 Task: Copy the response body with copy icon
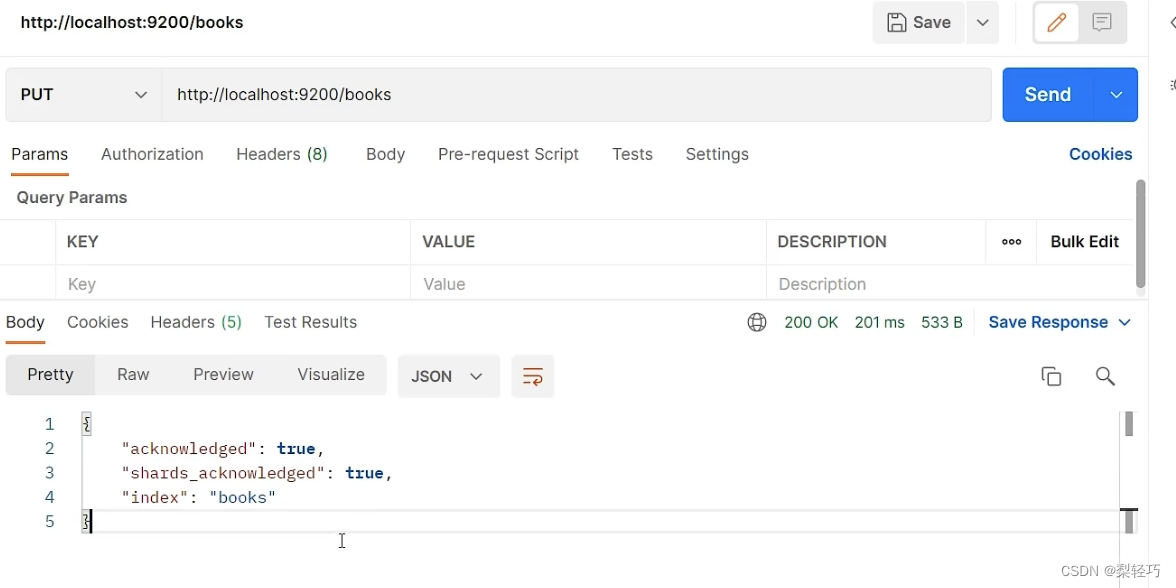tap(1051, 376)
